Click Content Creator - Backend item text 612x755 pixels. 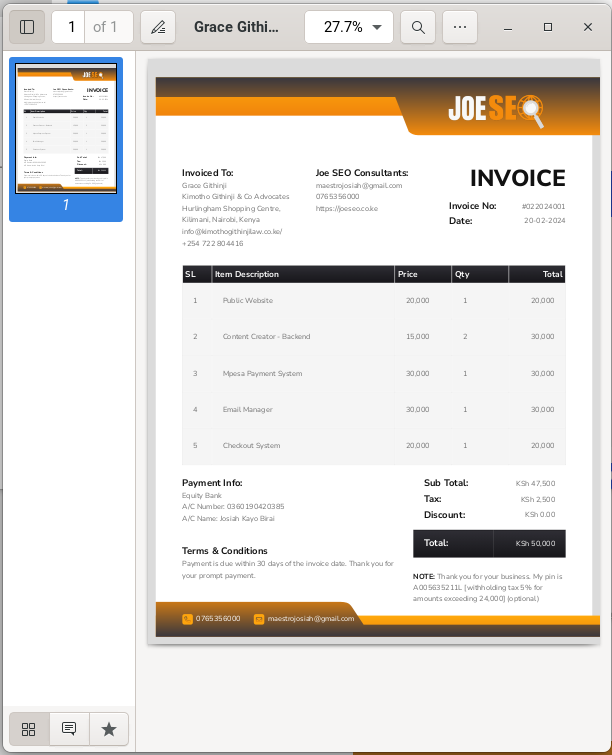(x=266, y=337)
